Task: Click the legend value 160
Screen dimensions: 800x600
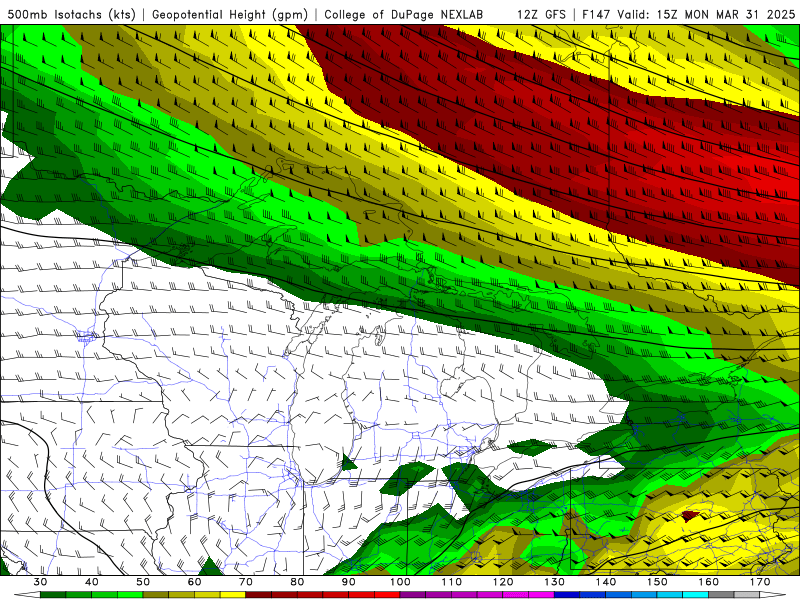Action: coord(709,582)
